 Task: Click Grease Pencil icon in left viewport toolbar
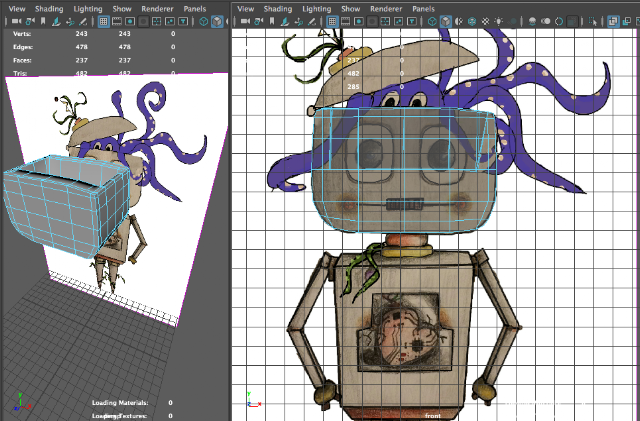(x=83, y=21)
